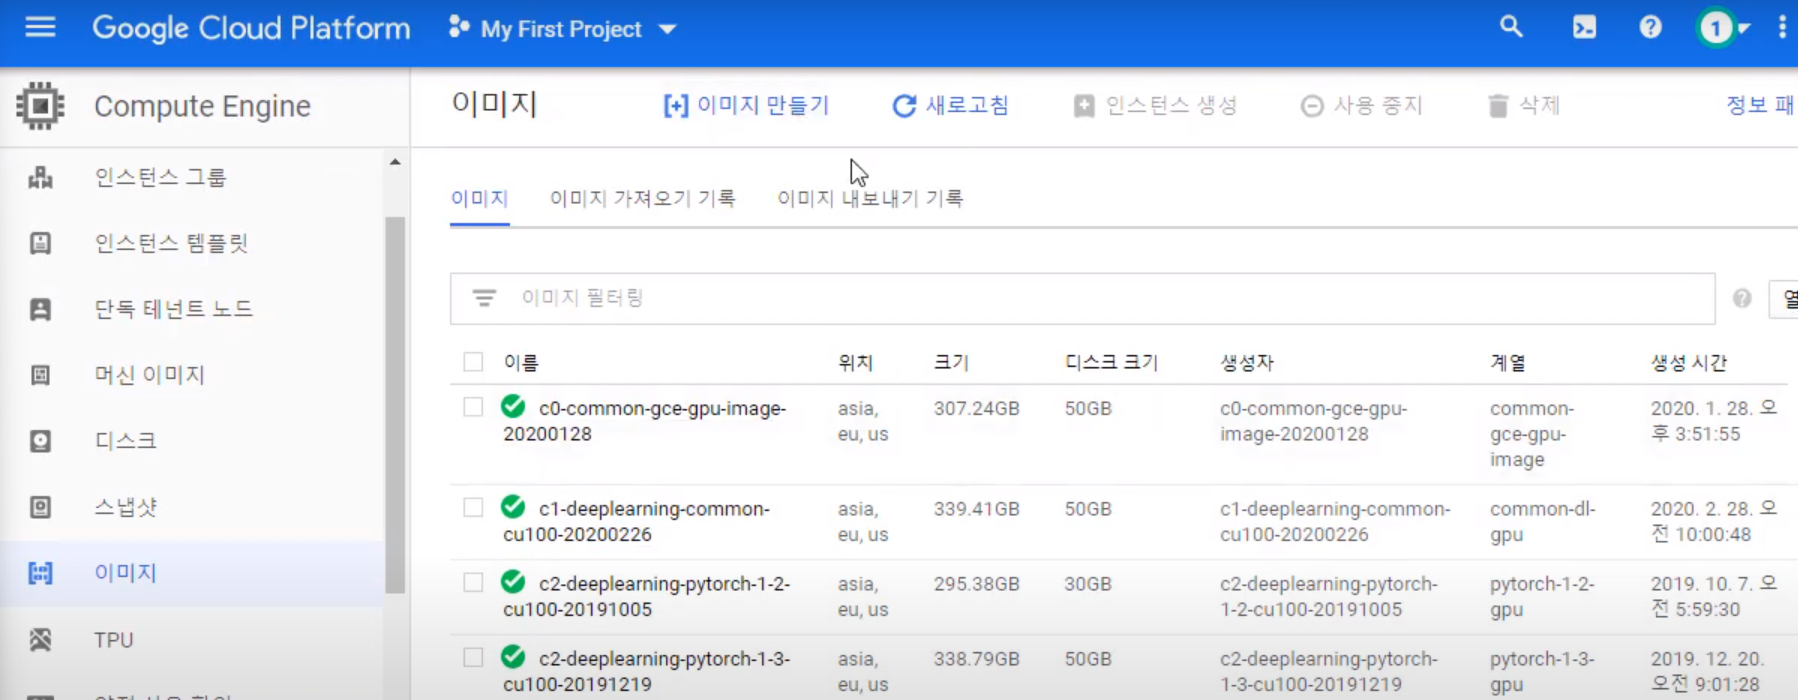The height and width of the screenshot is (700, 1798).
Task: Click 인스턴스 생성 button
Action: tap(1155, 105)
